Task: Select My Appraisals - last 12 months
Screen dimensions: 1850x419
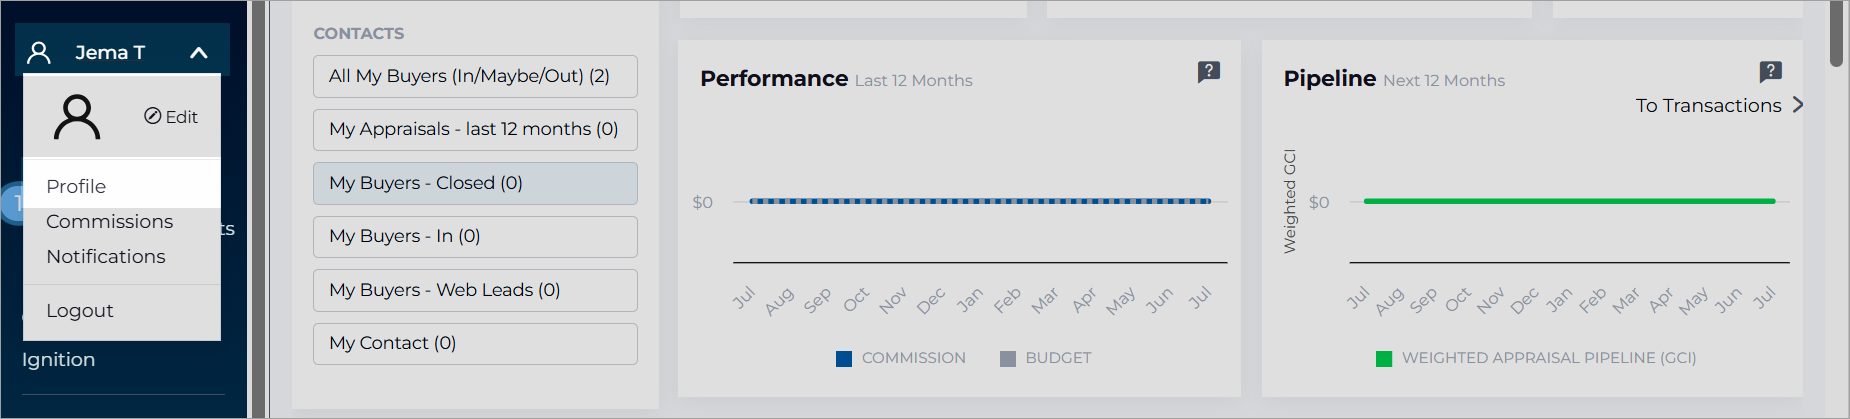Action: pyautogui.click(x=475, y=129)
